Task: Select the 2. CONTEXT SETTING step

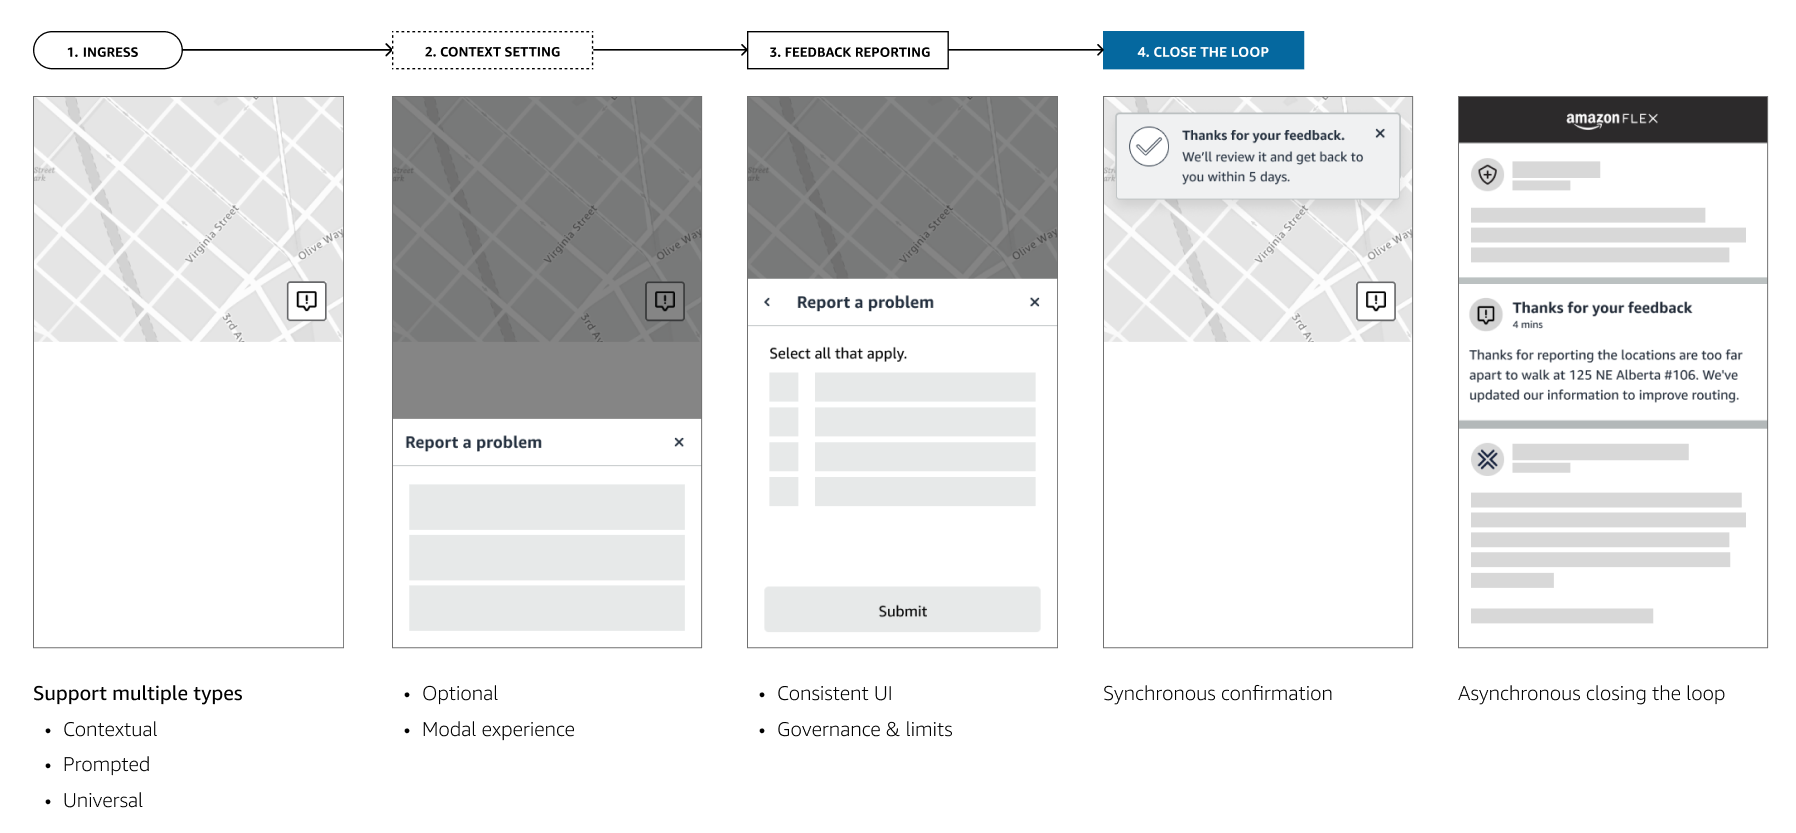Action: pyautogui.click(x=493, y=50)
